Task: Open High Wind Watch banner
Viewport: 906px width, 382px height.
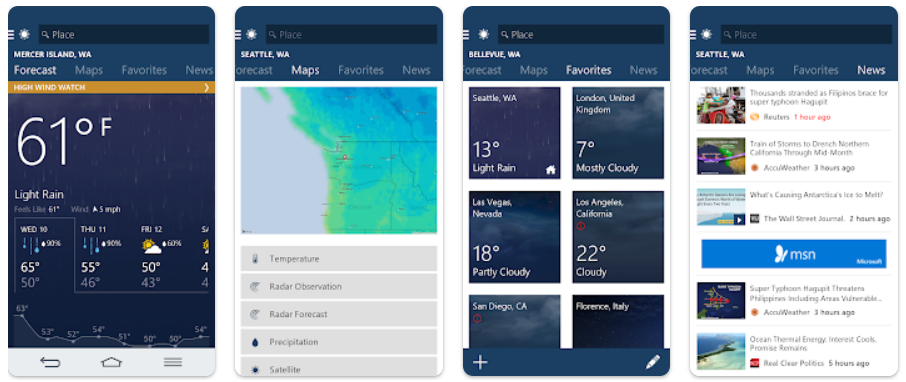Action: pos(111,87)
